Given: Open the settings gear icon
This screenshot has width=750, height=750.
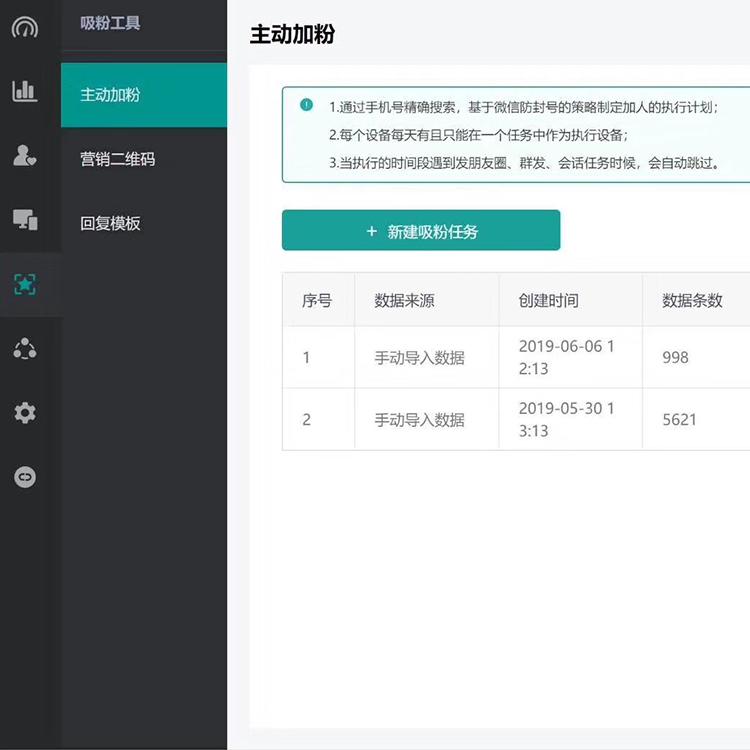Looking at the screenshot, I should [x=25, y=413].
